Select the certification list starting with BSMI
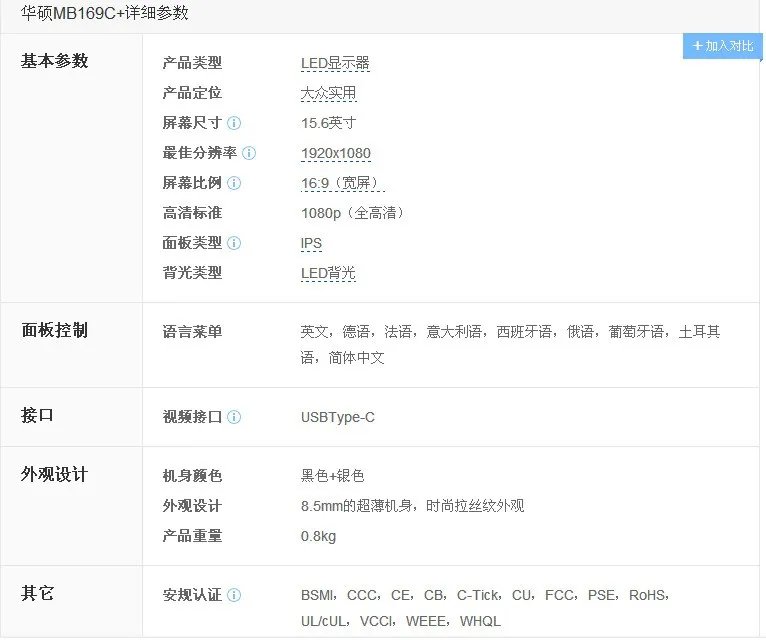 [486, 608]
